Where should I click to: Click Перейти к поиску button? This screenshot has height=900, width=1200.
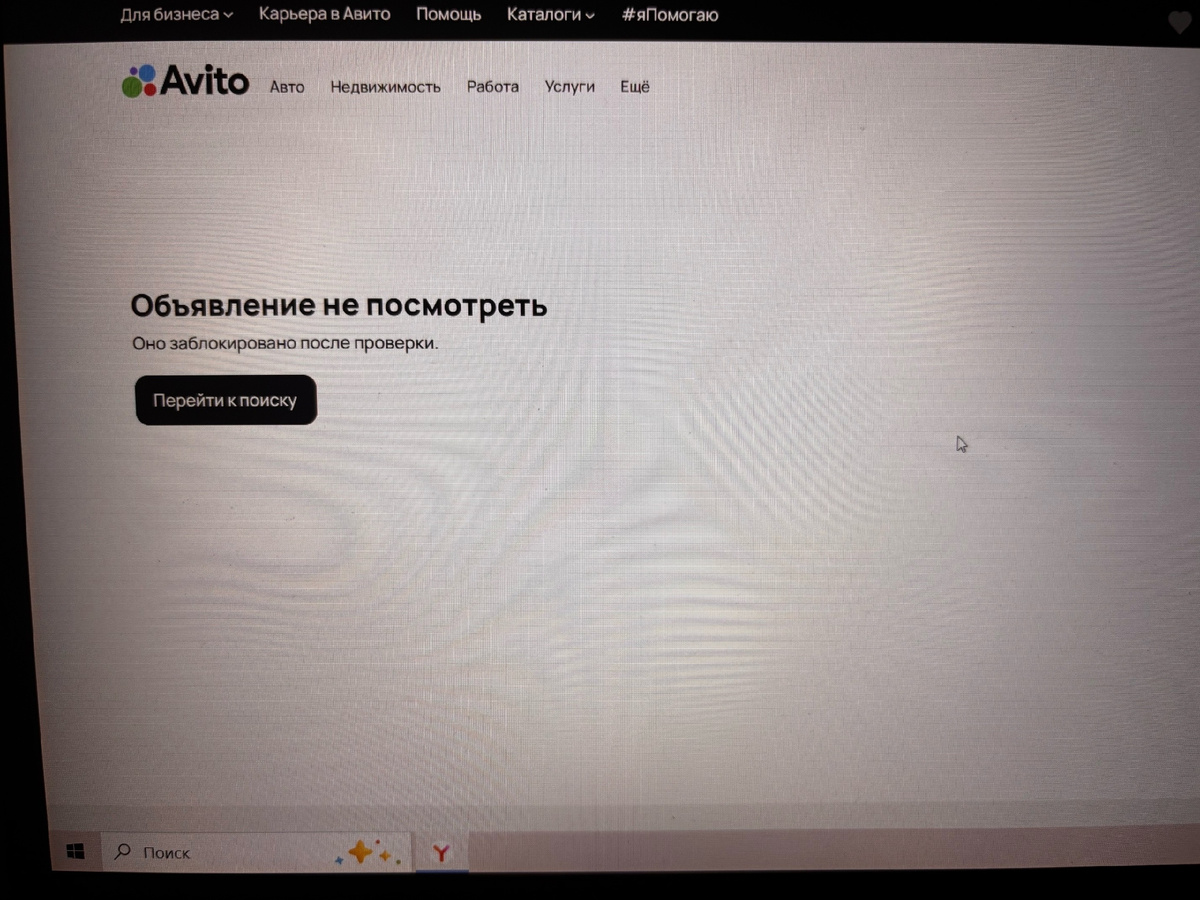point(225,400)
